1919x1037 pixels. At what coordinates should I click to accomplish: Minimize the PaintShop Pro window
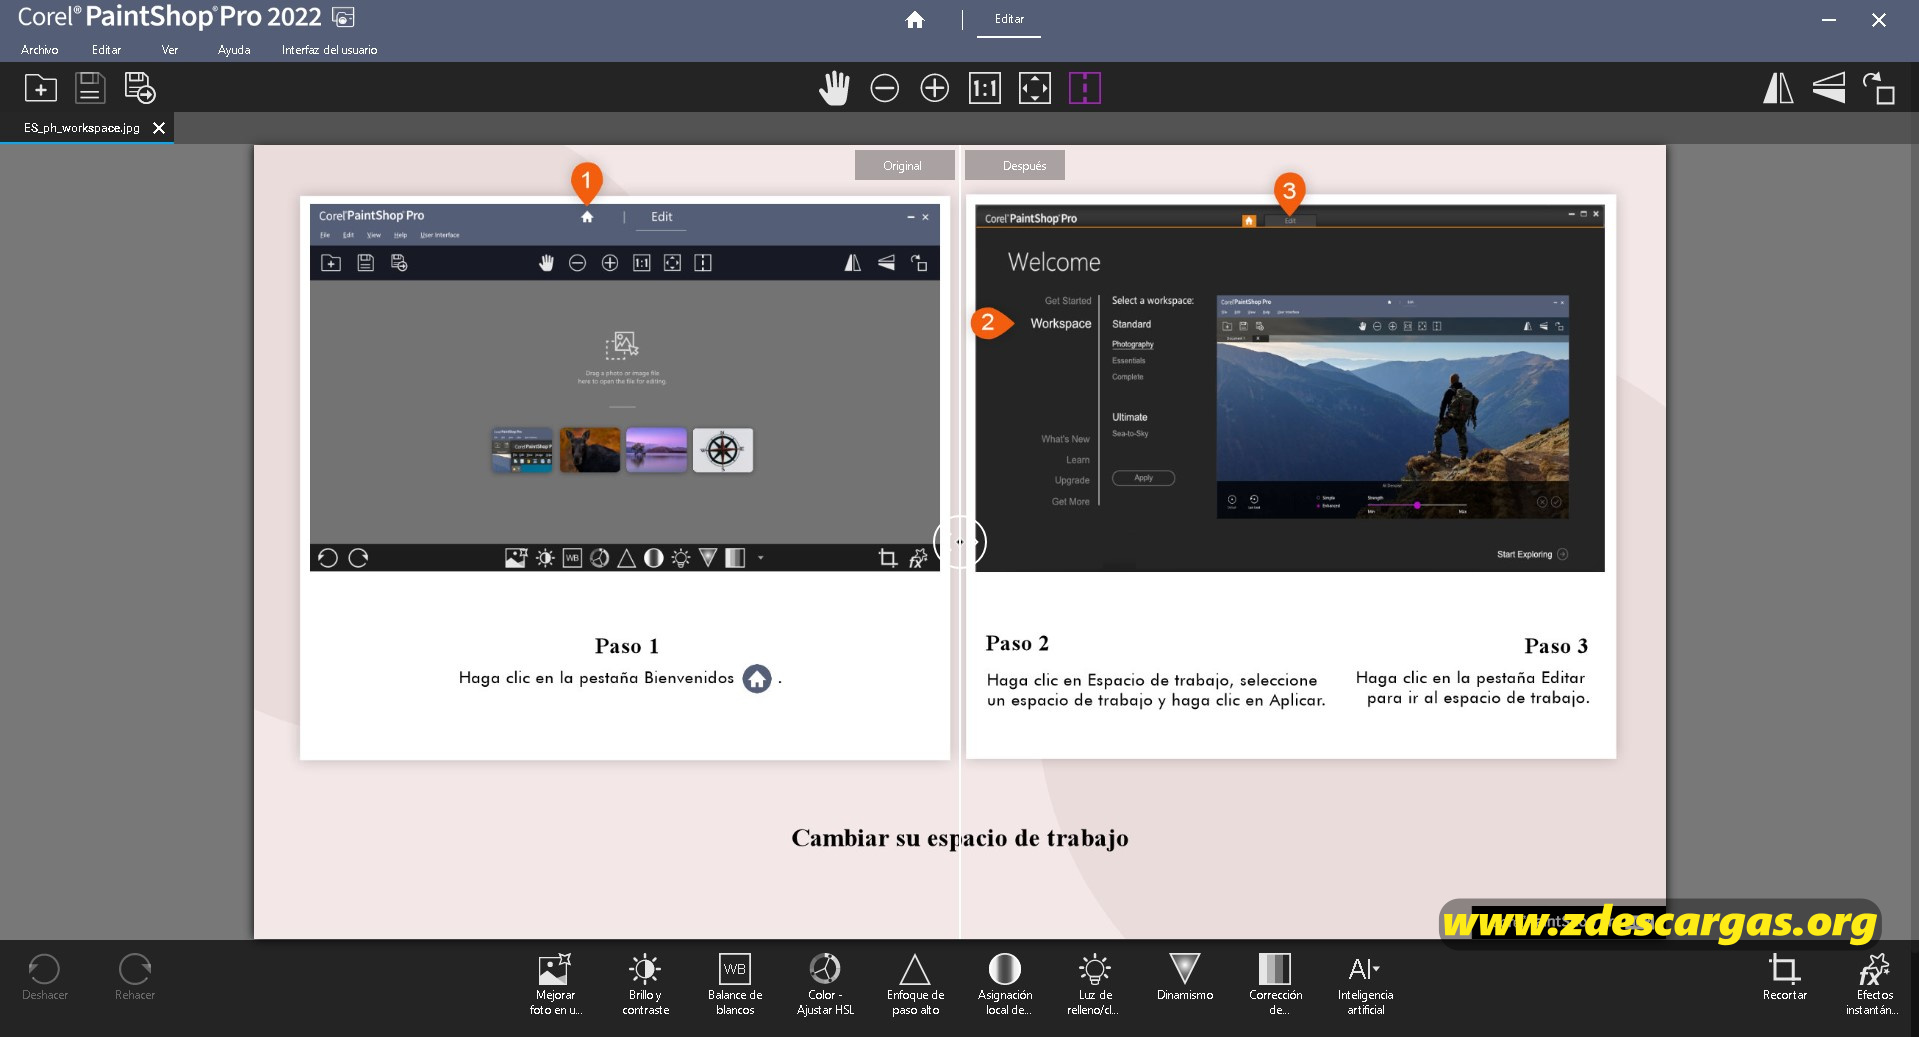coord(1829,20)
